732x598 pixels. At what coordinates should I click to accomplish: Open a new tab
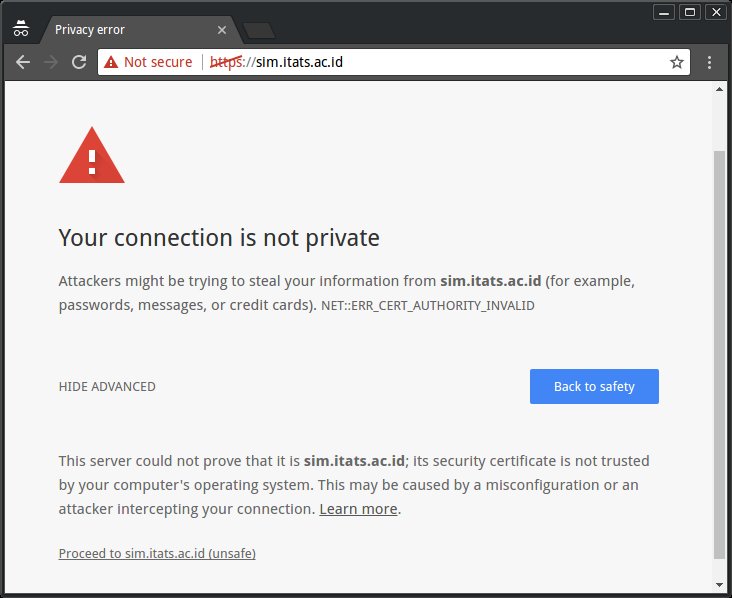(259, 30)
